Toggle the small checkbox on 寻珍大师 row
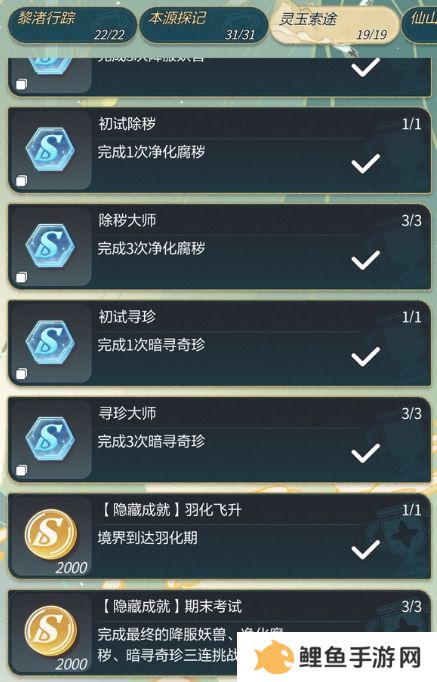Image resolution: width=437 pixels, height=682 pixels. pyautogui.click(x=21, y=470)
